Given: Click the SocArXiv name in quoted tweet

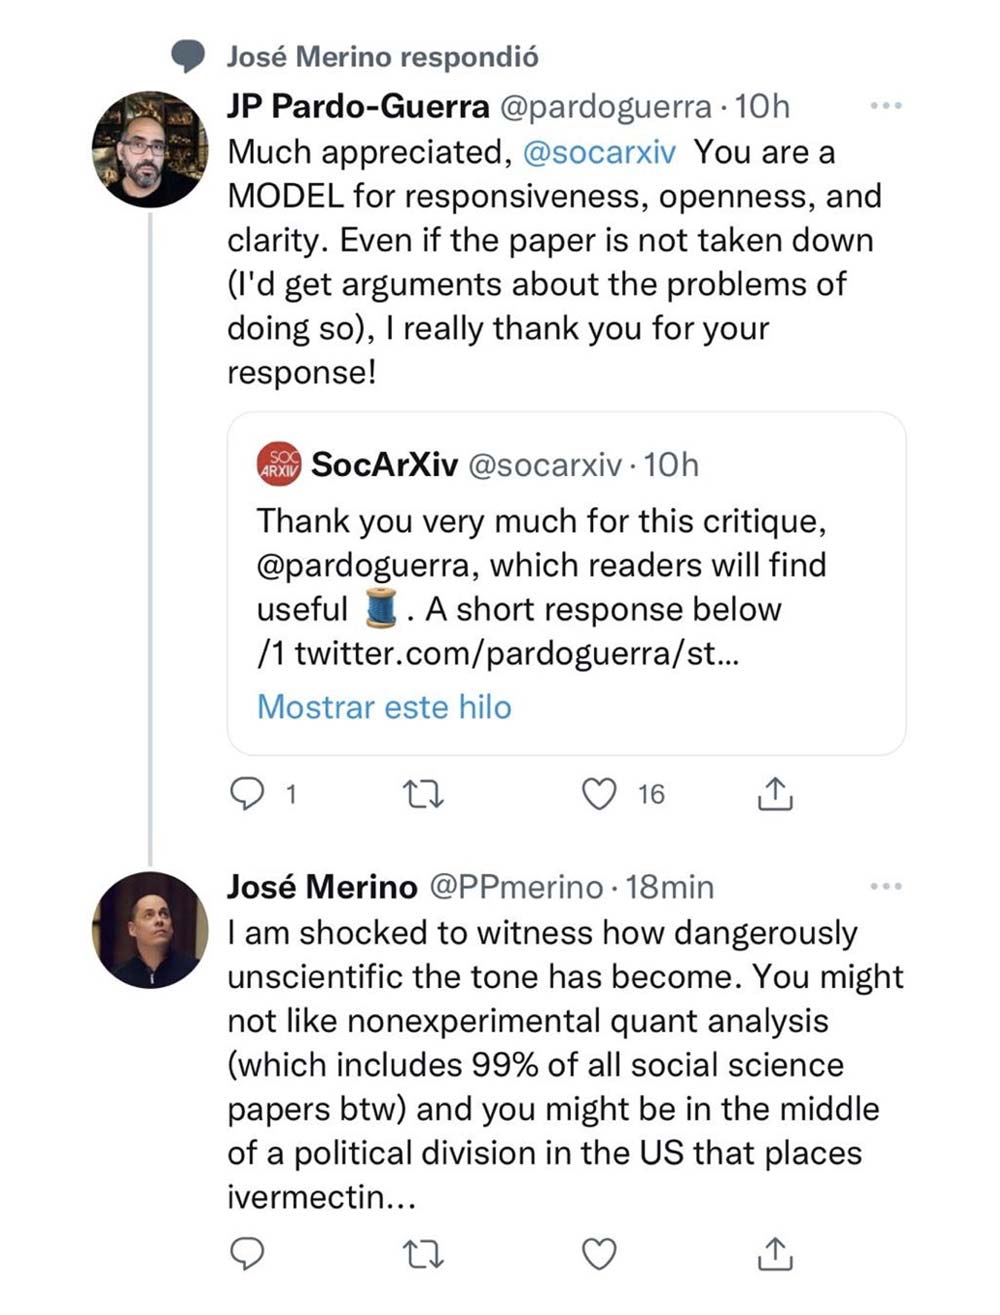Looking at the screenshot, I should click(x=384, y=465).
